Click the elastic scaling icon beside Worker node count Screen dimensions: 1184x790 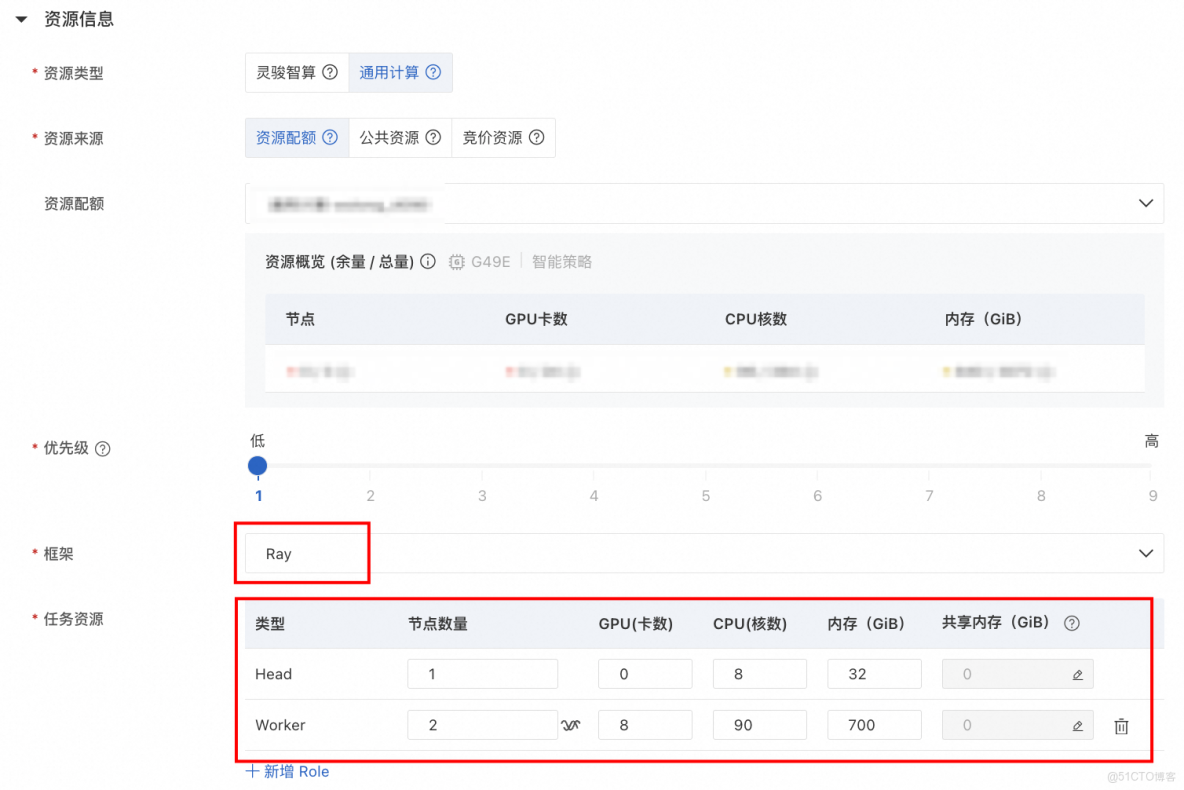tap(570, 725)
